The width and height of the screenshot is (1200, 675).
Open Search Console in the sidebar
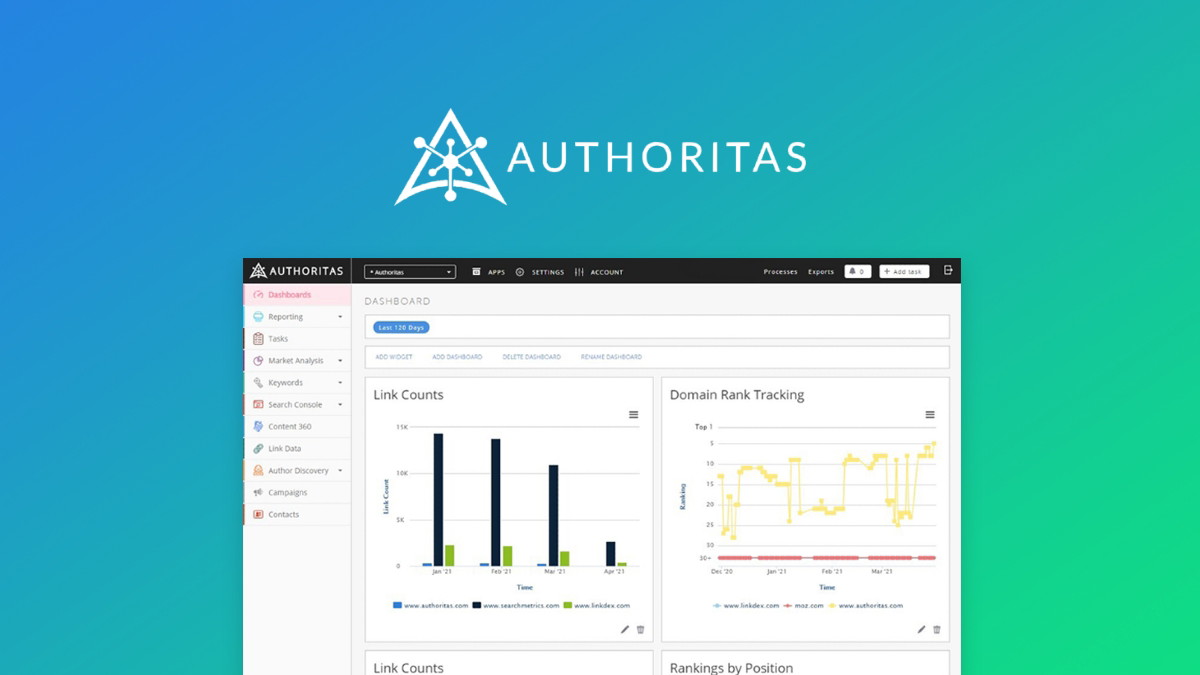(297, 405)
